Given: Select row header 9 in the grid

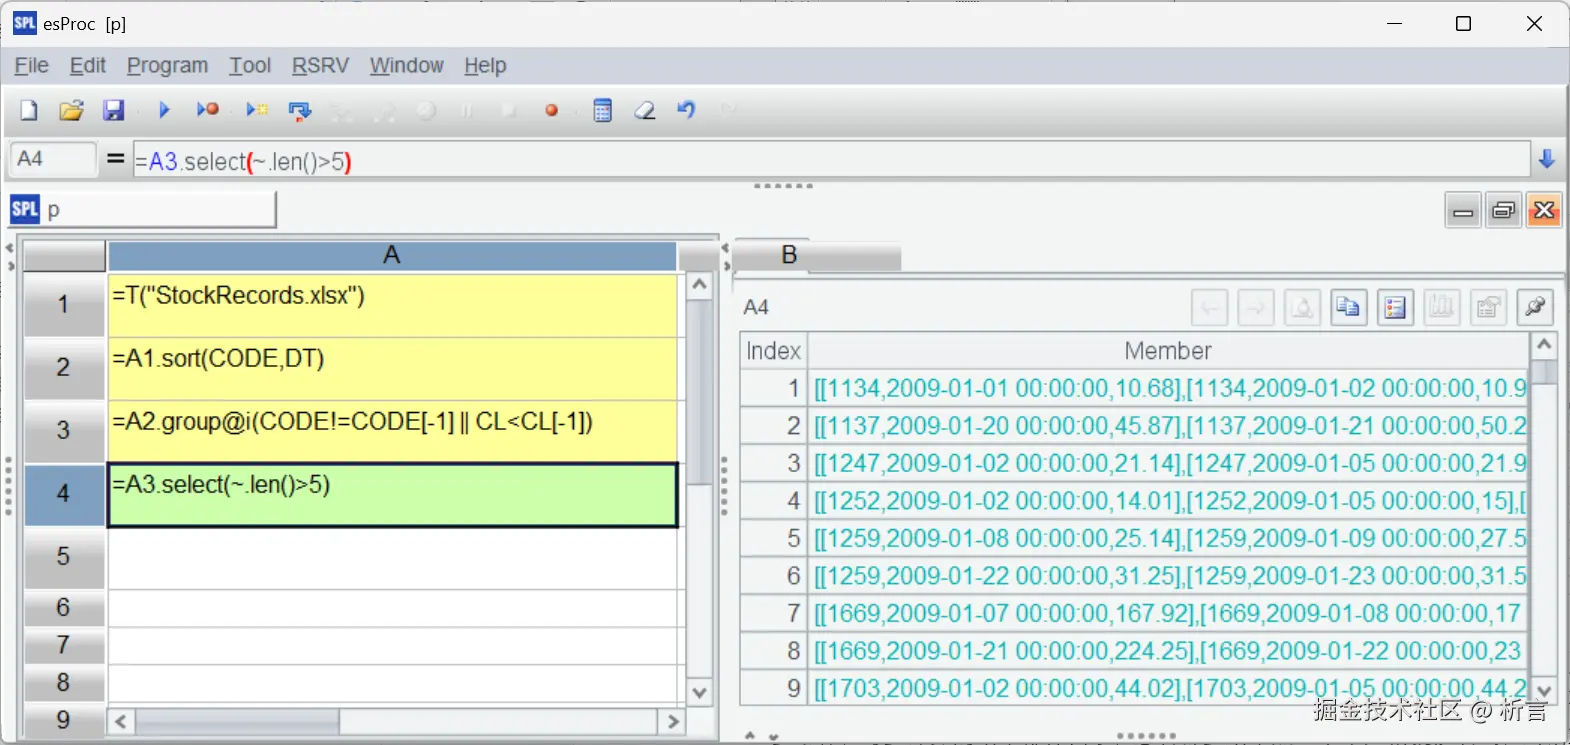Looking at the screenshot, I should coord(63,720).
